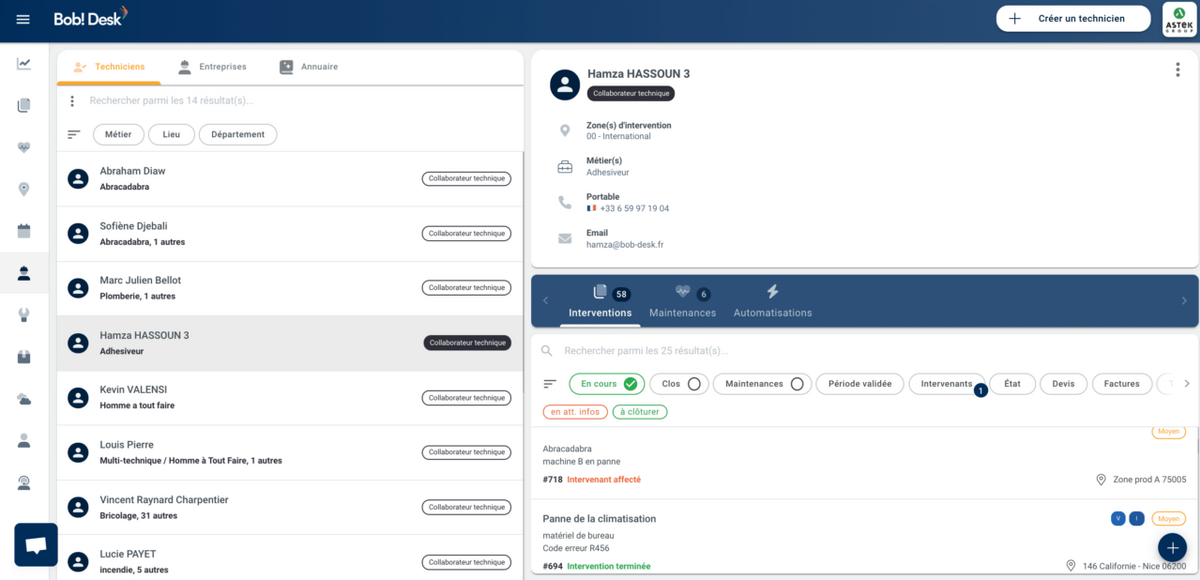Click the technician search field
This screenshot has height=580, width=1200.
click(x=300, y=101)
